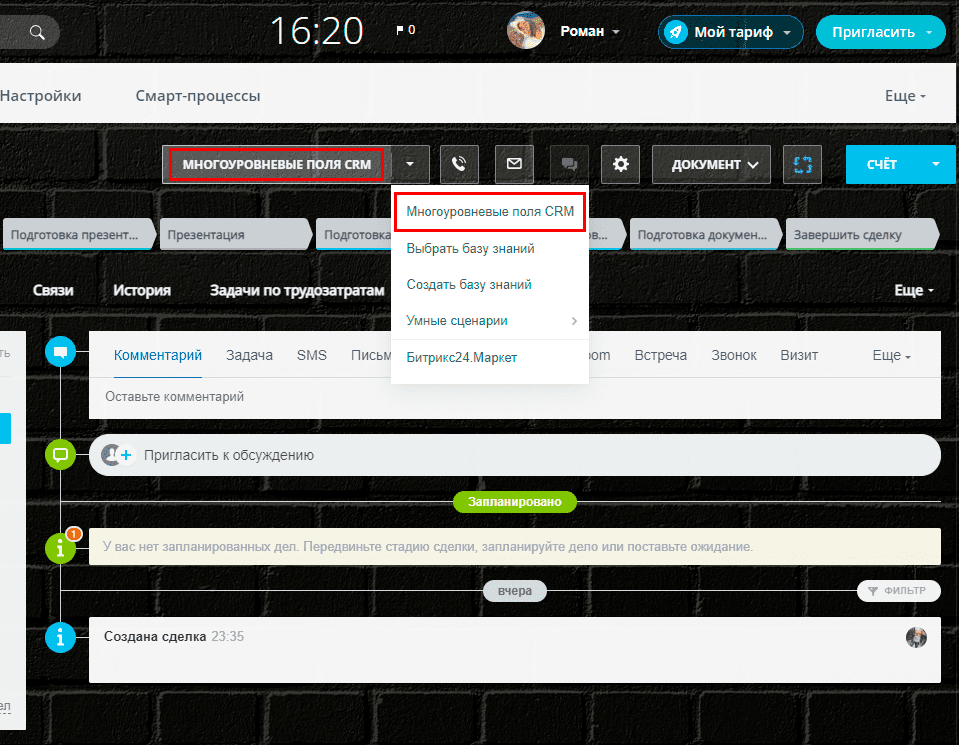
Task: Select Многоуровневые поля CRM menu entry
Action: [490, 212]
